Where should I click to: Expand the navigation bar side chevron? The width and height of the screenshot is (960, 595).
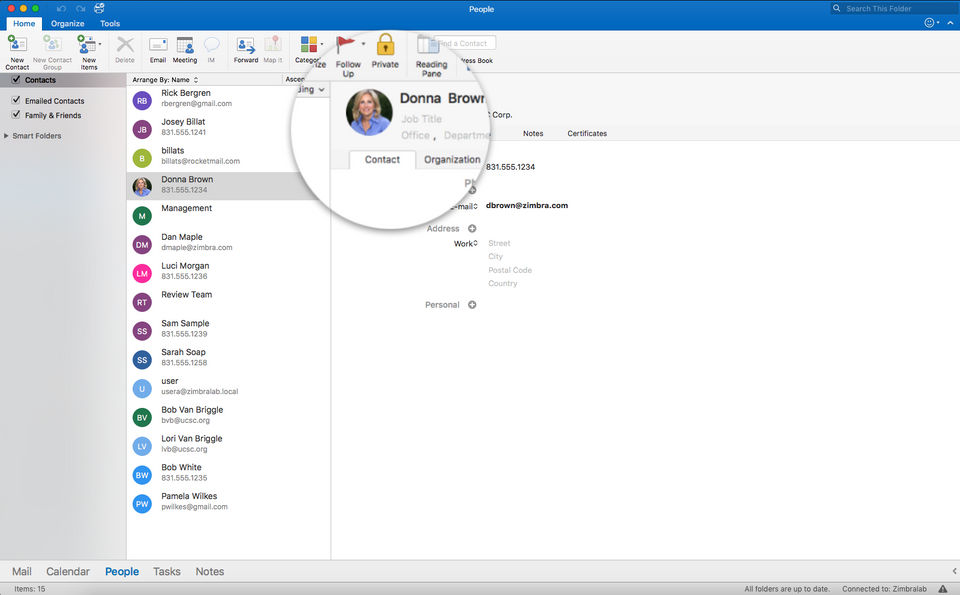(x=954, y=571)
